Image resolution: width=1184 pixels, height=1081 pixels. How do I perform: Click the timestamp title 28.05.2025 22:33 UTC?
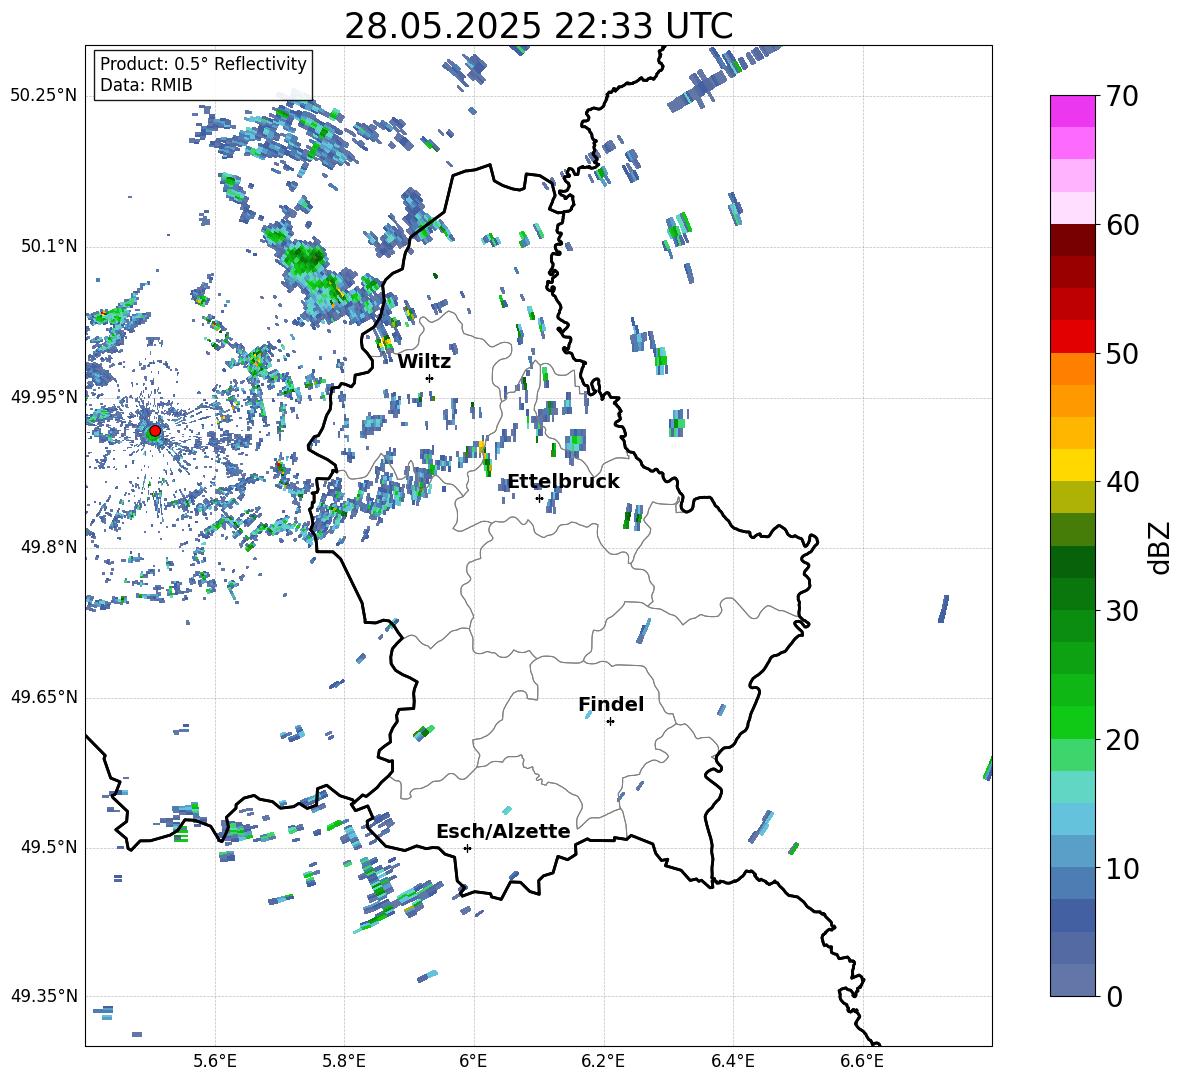point(538,26)
